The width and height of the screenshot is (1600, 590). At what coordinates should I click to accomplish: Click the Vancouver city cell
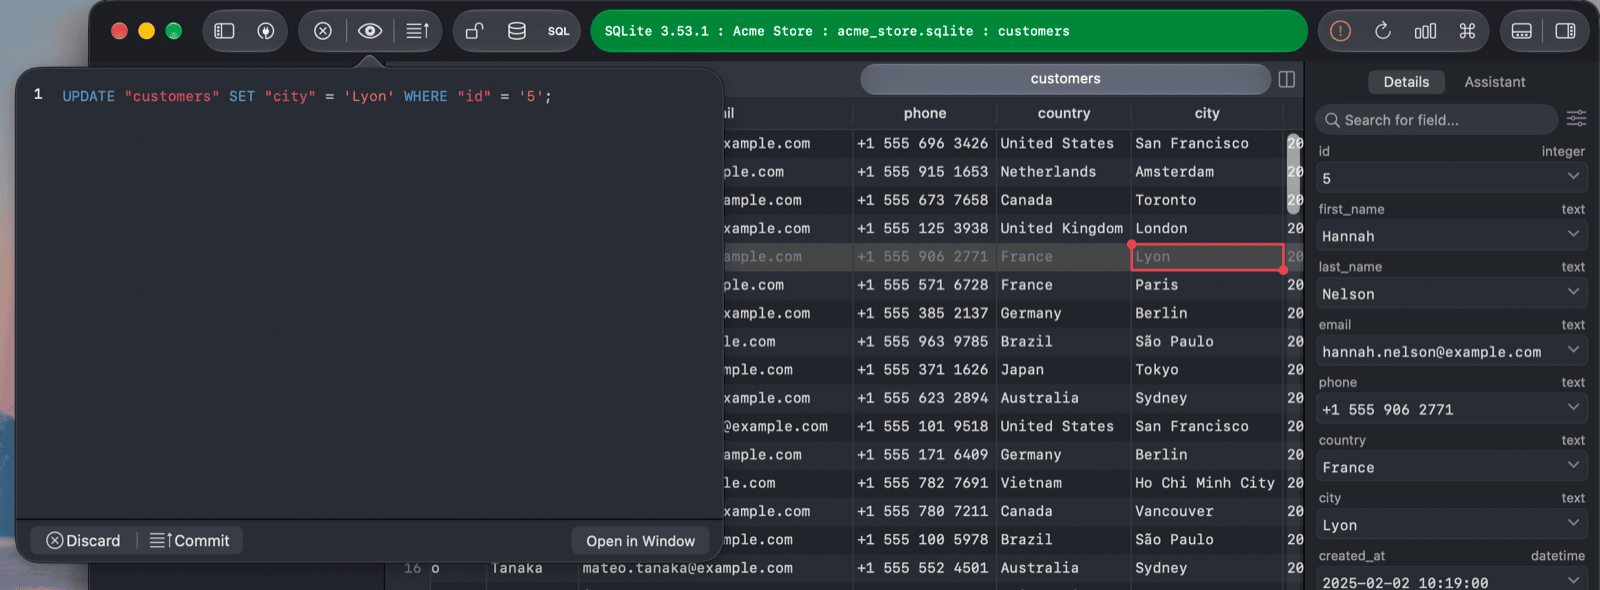[1207, 511]
